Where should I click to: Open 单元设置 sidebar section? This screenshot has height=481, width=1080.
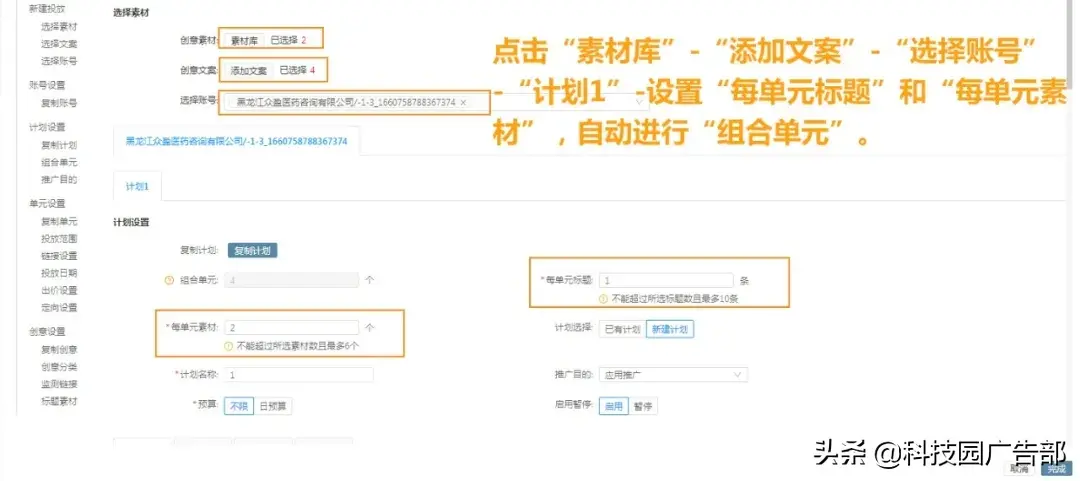(48, 204)
